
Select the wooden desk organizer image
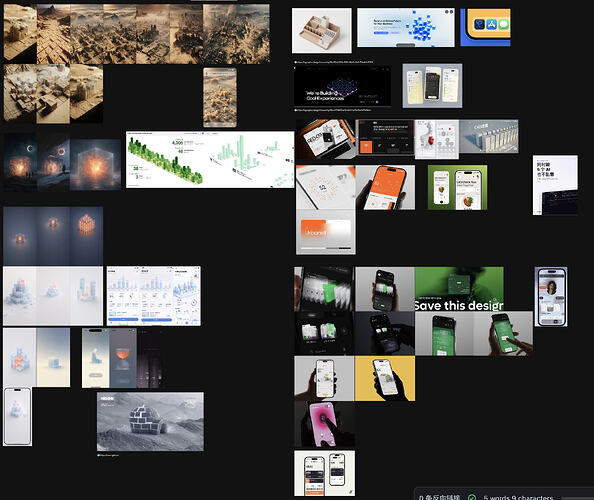tap(322, 31)
